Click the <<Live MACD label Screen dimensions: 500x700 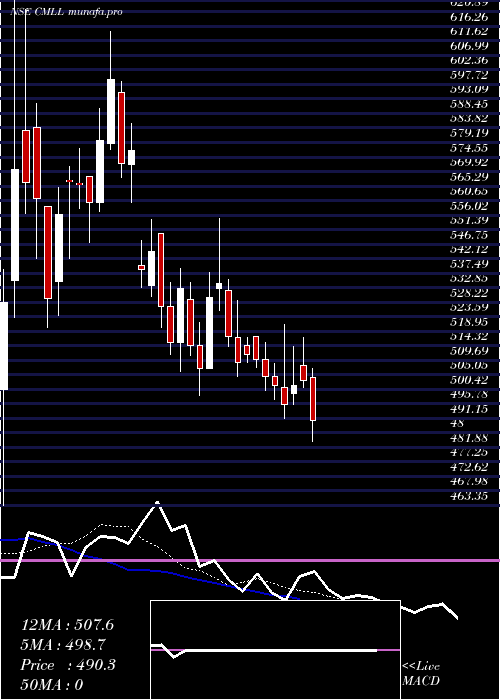[x=421, y=674]
